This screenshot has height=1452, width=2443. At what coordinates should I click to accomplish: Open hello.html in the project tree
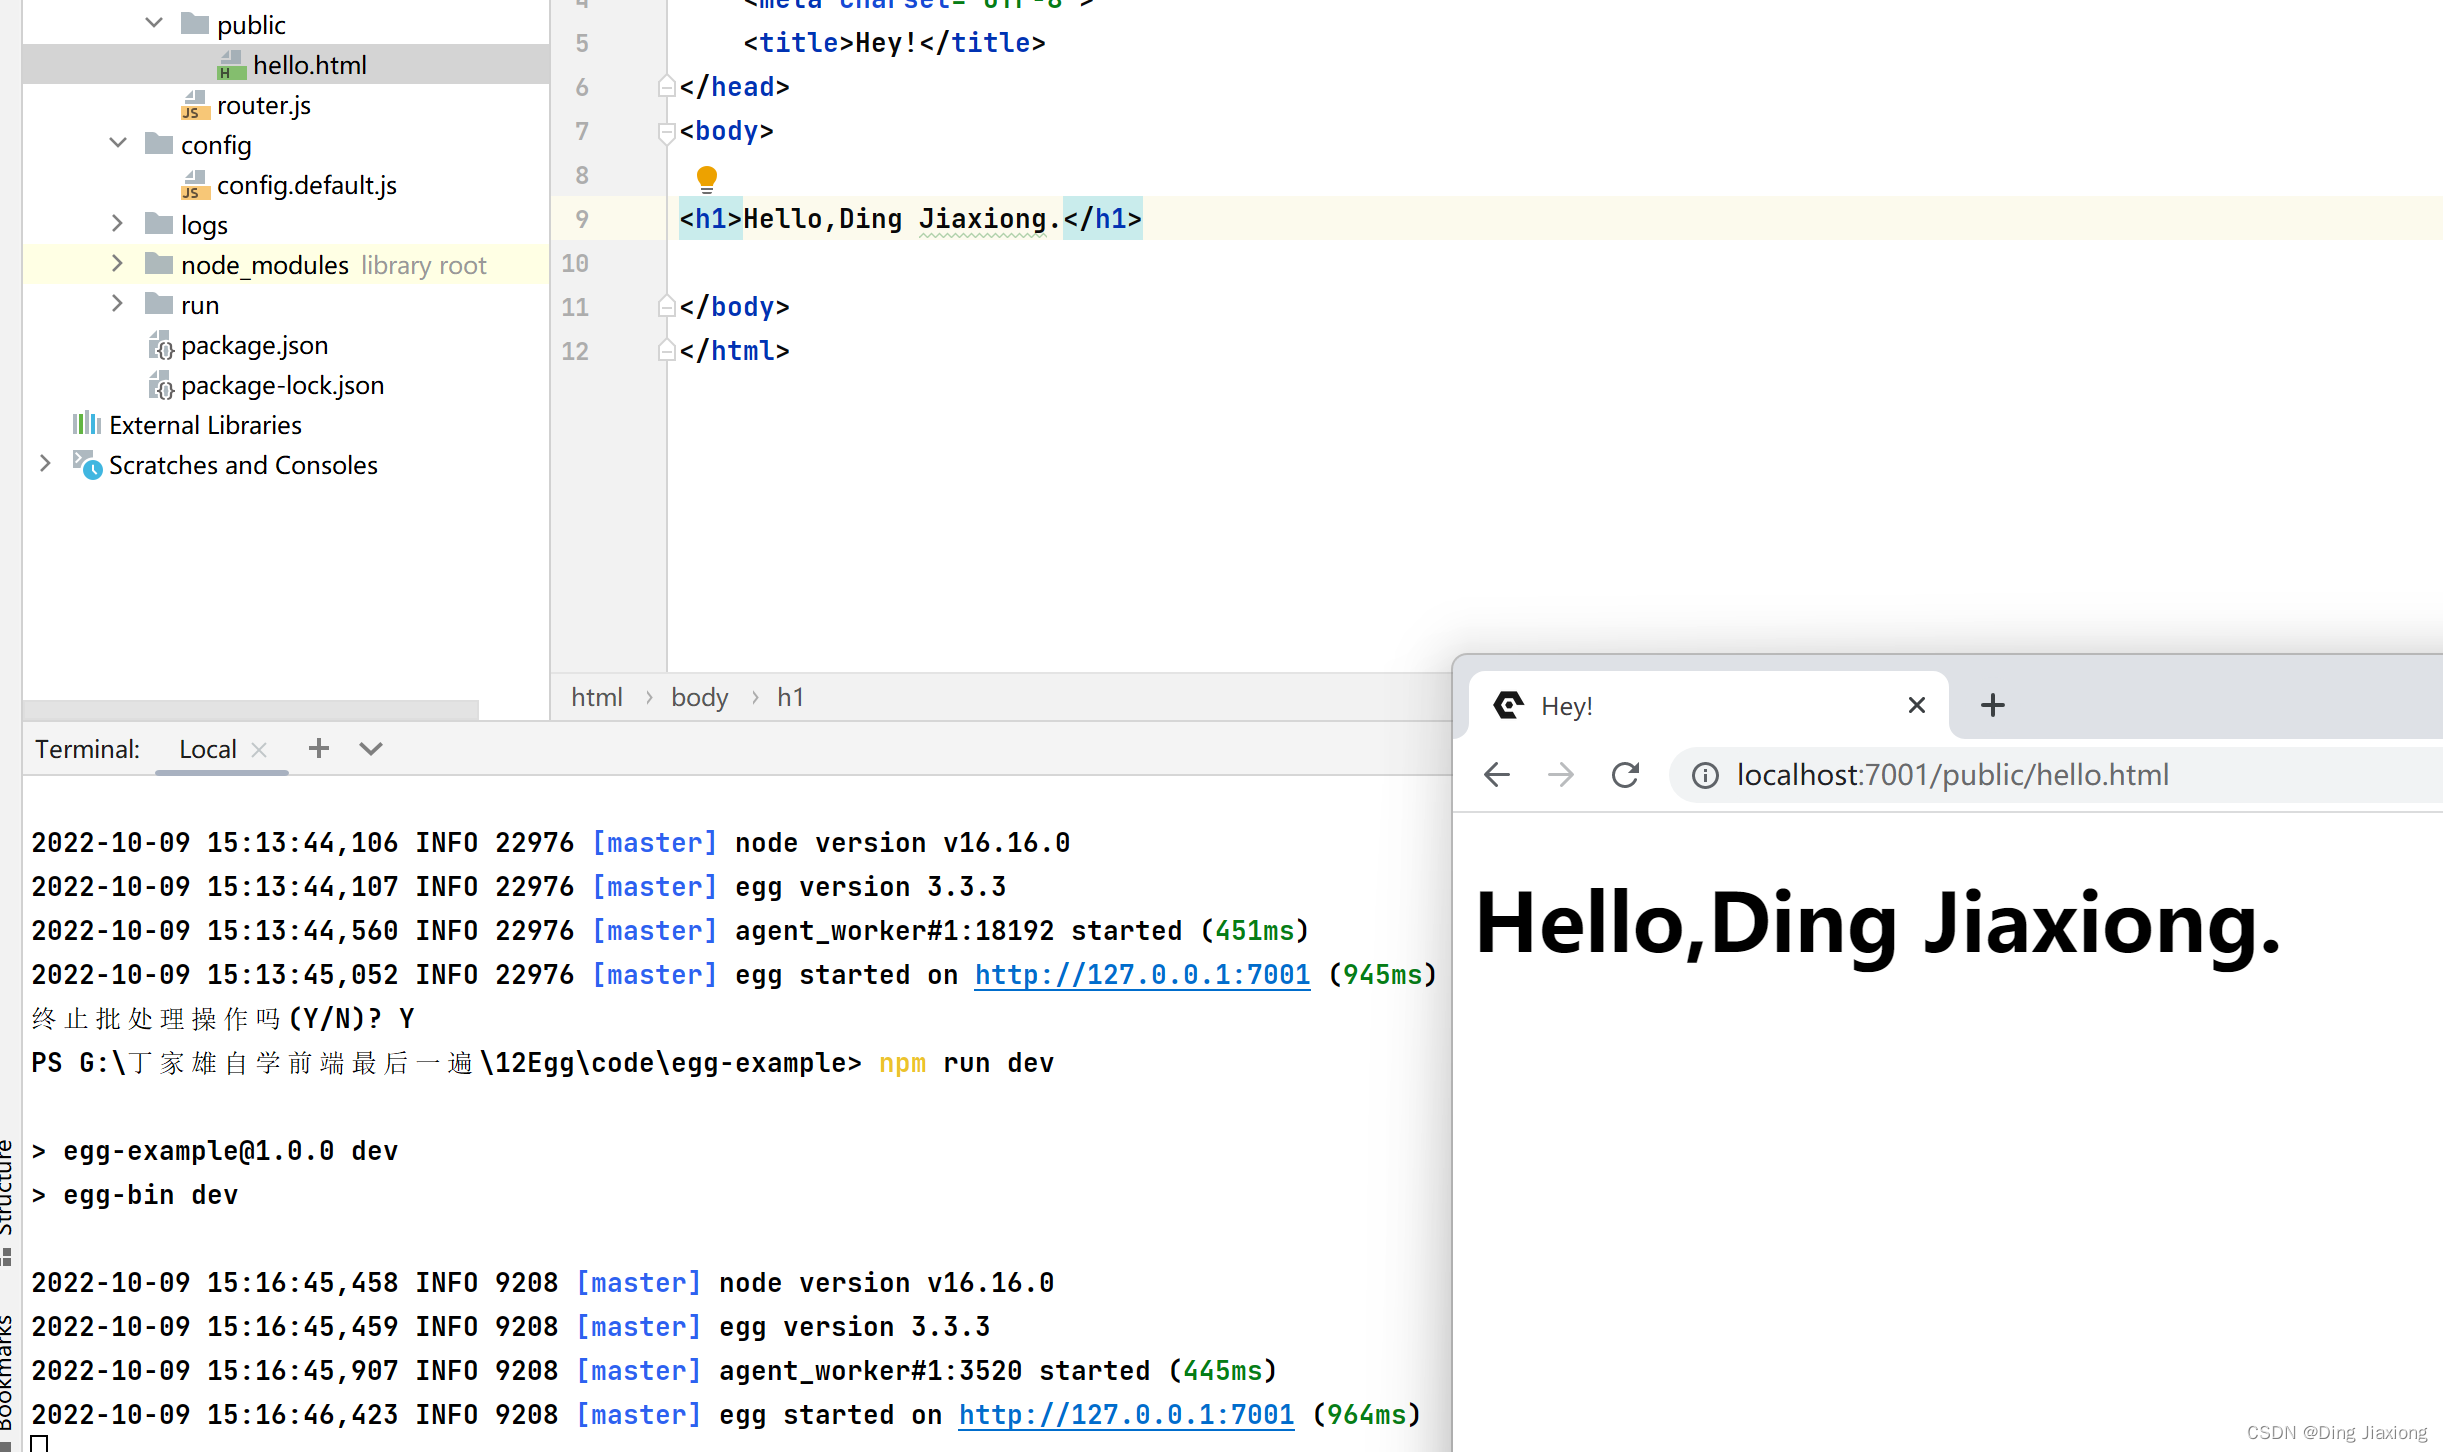click(309, 65)
